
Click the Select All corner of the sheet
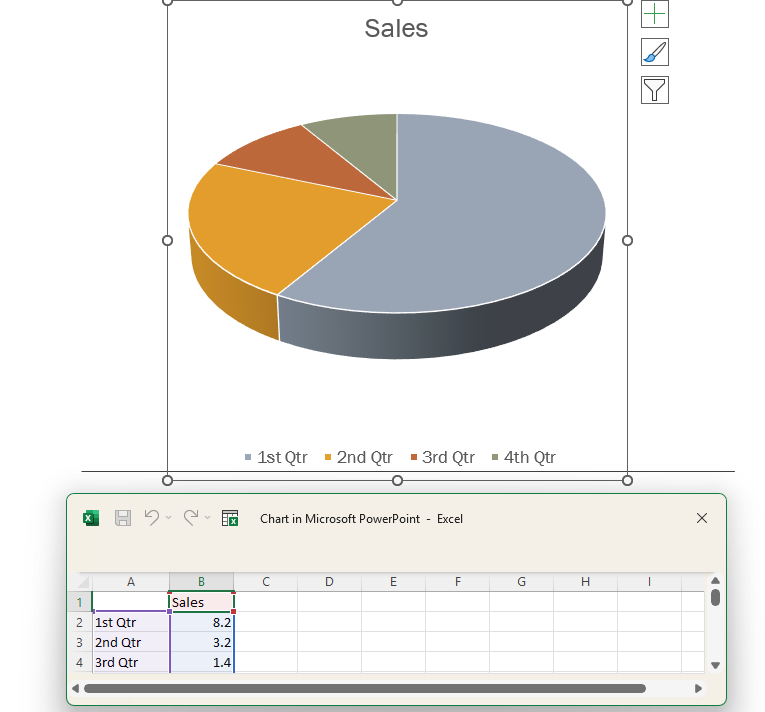point(84,582)
